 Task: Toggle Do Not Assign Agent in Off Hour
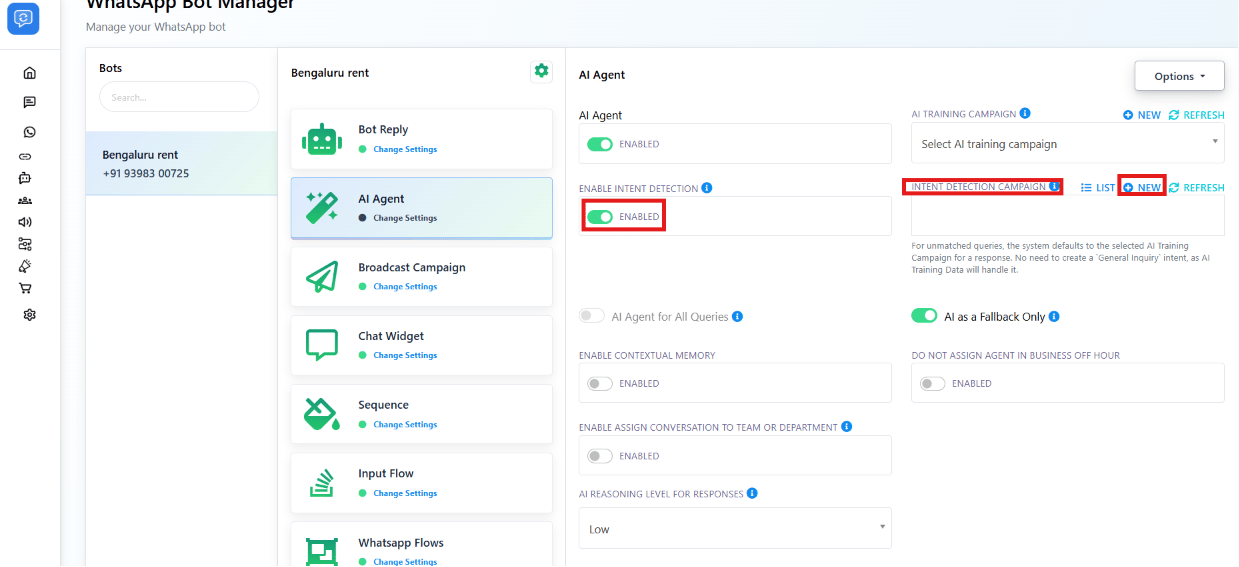(932, 383)
